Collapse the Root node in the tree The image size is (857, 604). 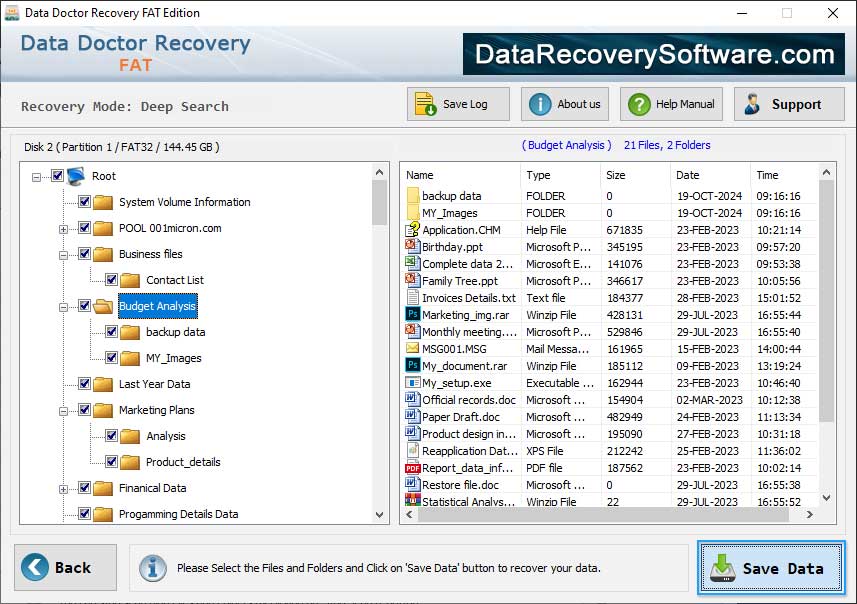(35, 175)
